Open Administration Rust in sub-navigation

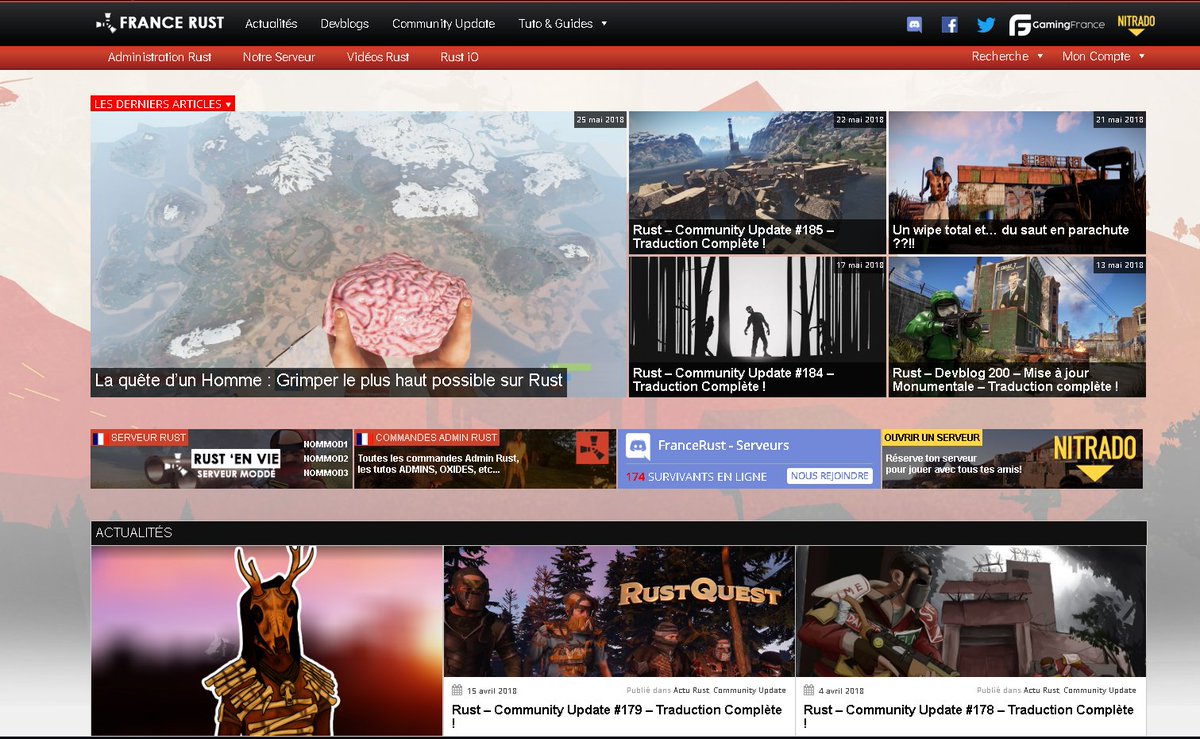(160, 57)
